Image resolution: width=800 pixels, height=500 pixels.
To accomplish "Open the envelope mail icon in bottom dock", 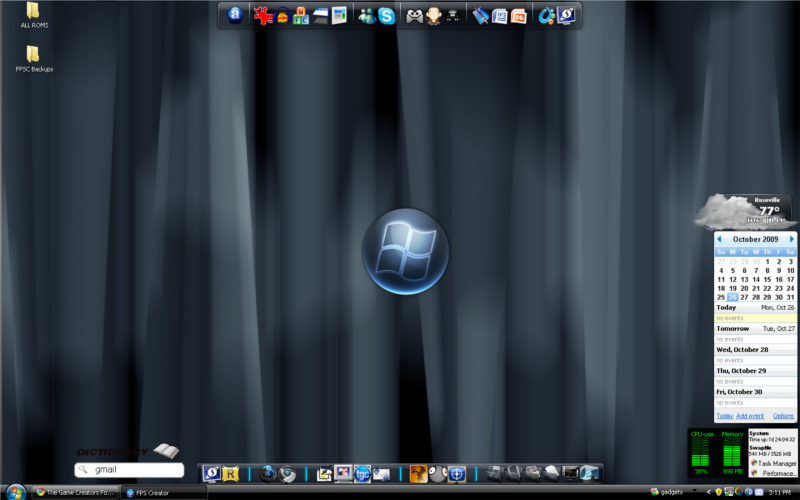I will [381, 474].
